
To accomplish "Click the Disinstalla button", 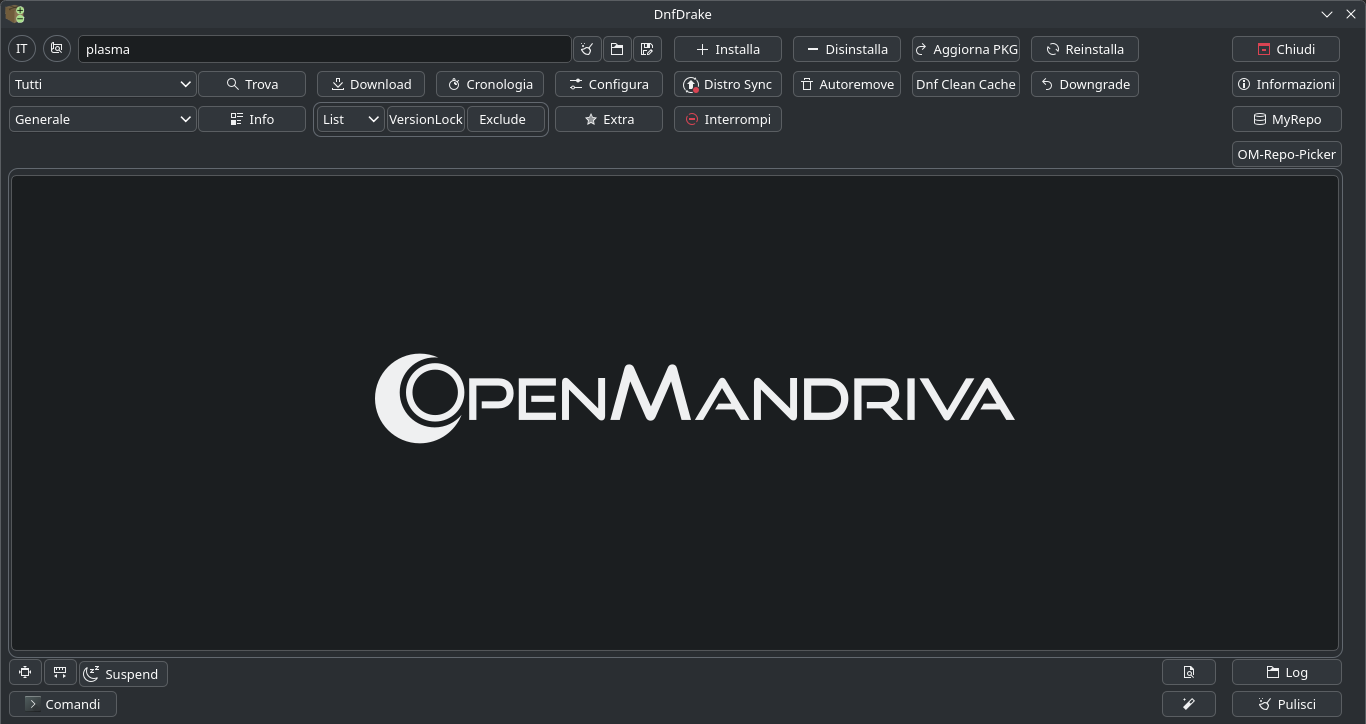I will [x=847, y=49].
